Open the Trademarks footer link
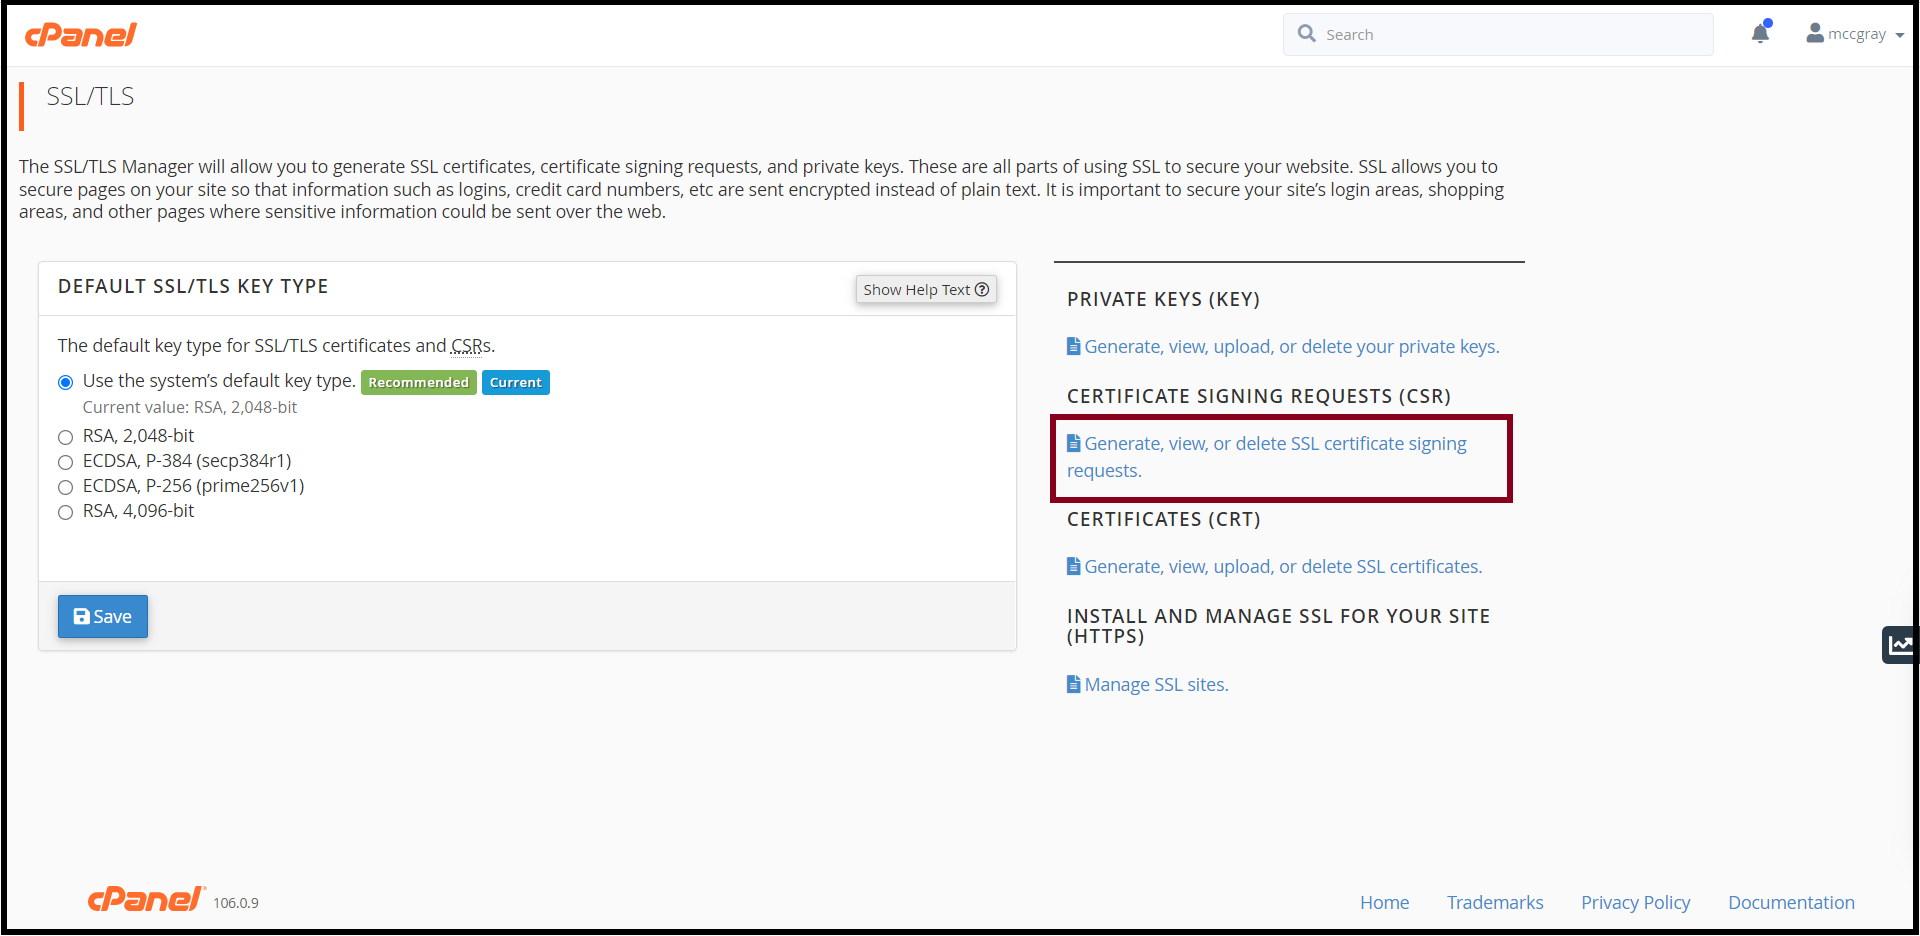1920x936 pixels. (x=1495, y=902)
